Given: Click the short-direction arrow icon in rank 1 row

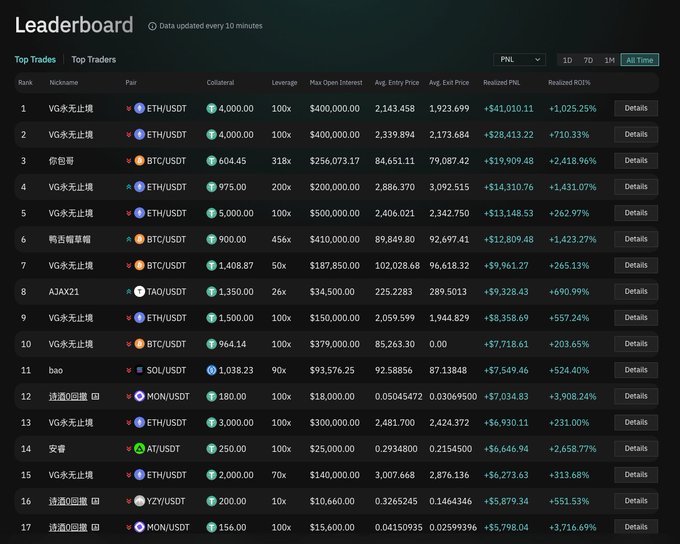Looking at the screenshot, I should 129,108.
